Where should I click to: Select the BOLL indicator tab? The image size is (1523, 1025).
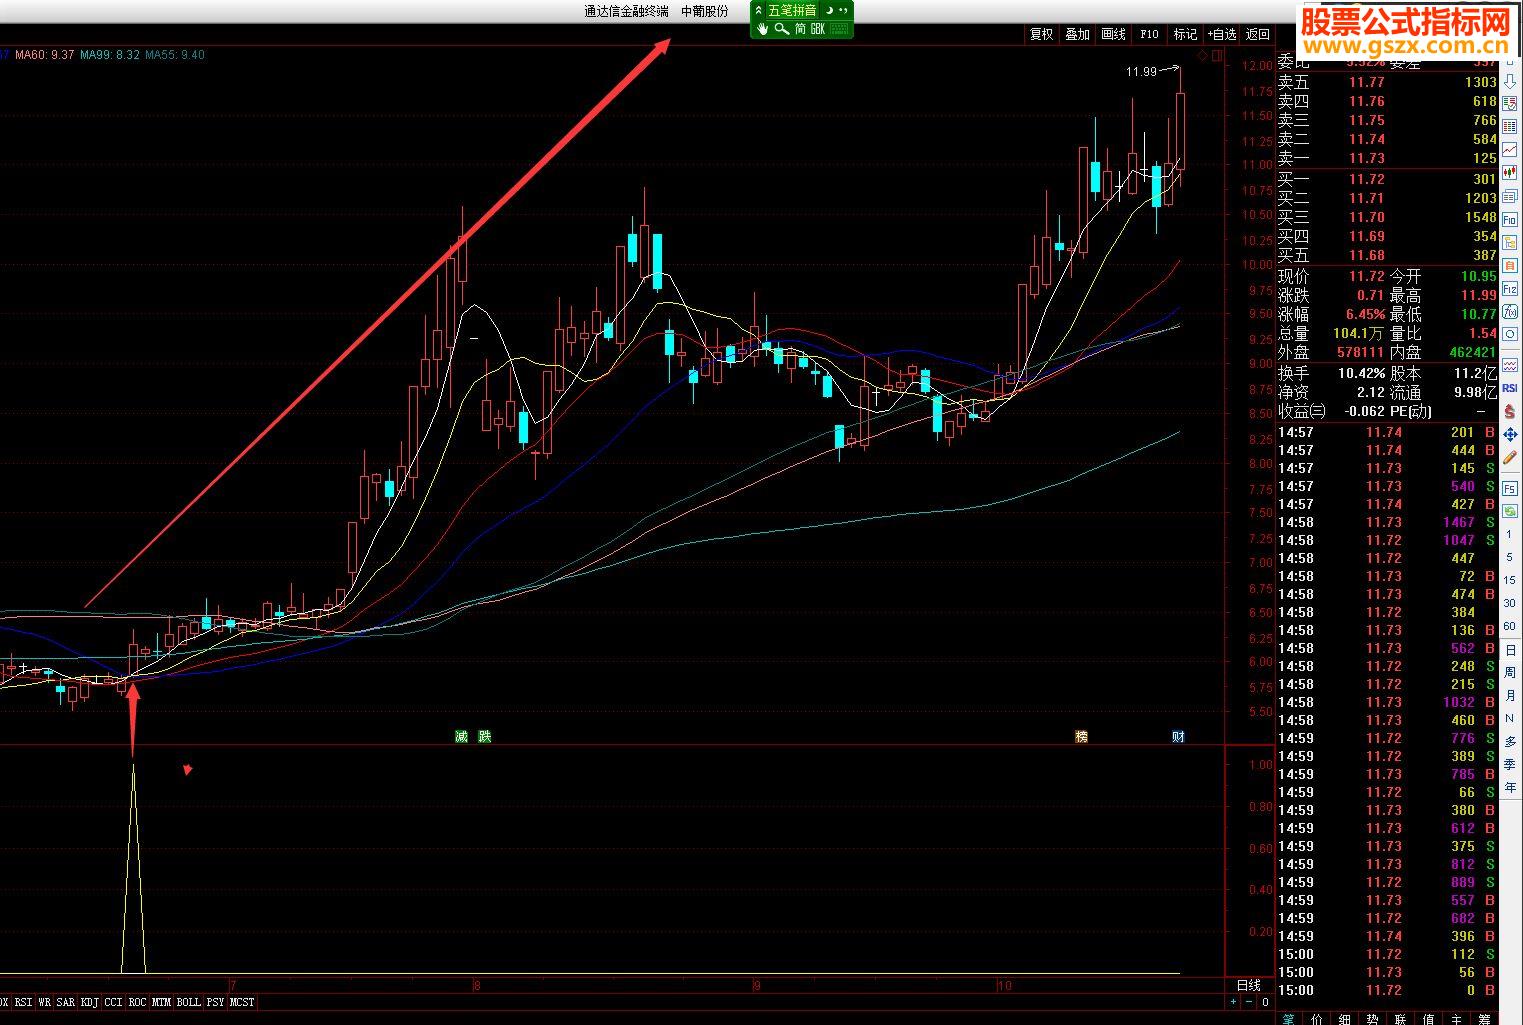pos(188,1001)
